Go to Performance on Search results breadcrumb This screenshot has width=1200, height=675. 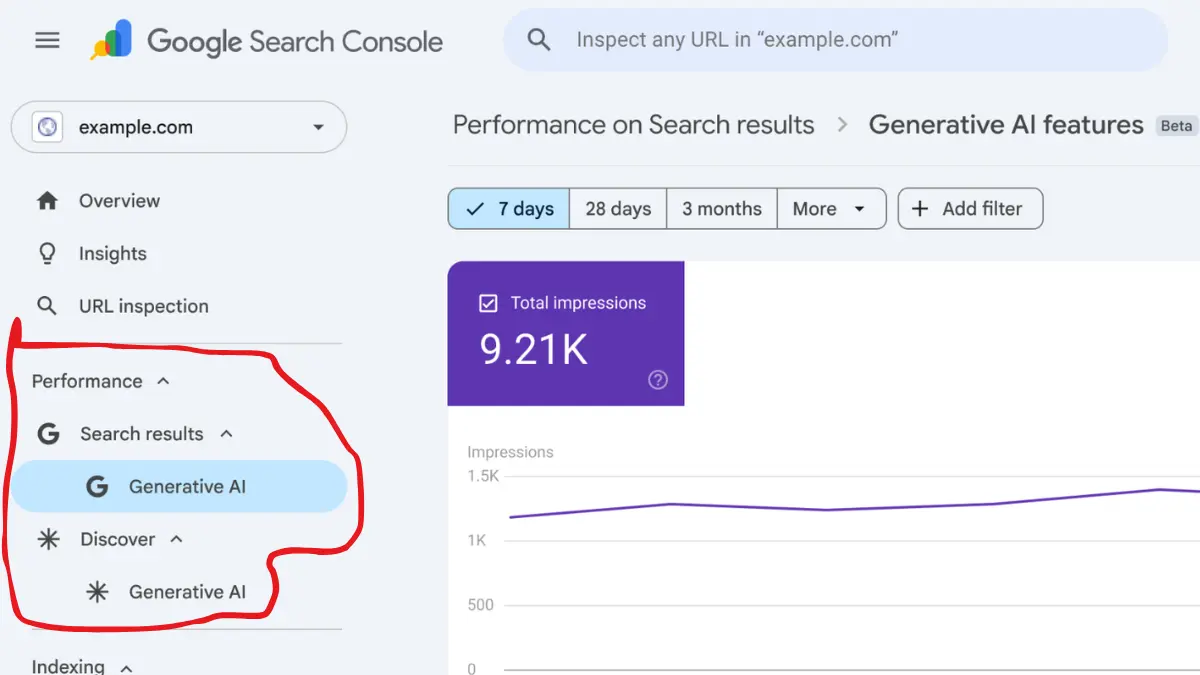[x=634, y=125]
